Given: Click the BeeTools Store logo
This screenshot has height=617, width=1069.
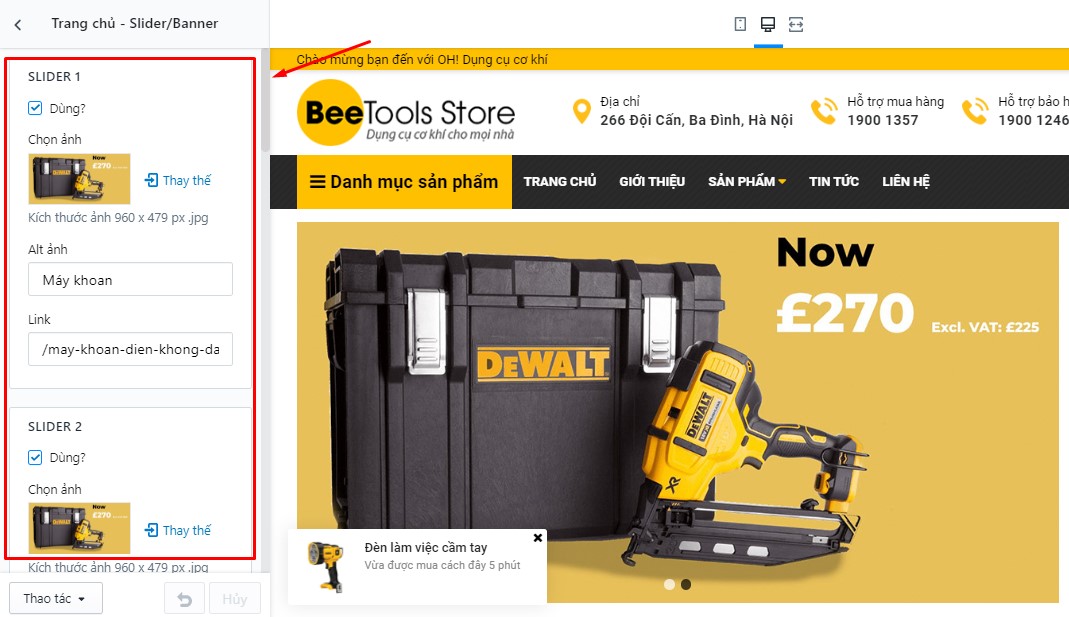Looking at the screenshot, I should pos(406,112).
